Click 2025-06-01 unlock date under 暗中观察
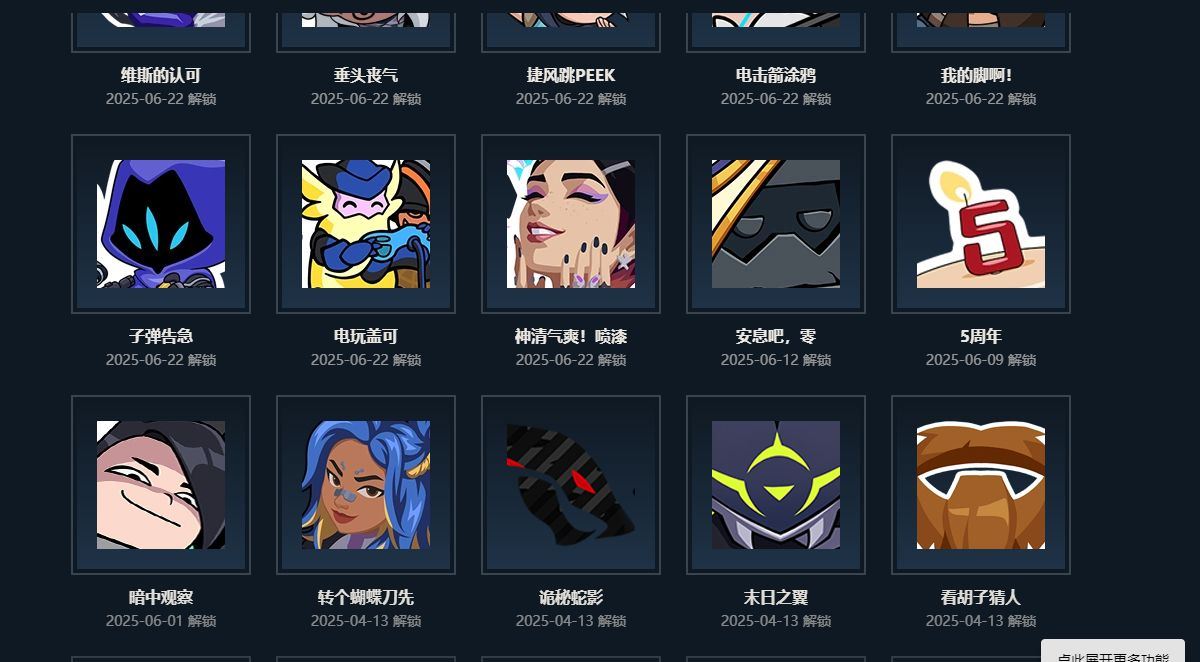The image size is (1200, 662). [x=161, y=621]
